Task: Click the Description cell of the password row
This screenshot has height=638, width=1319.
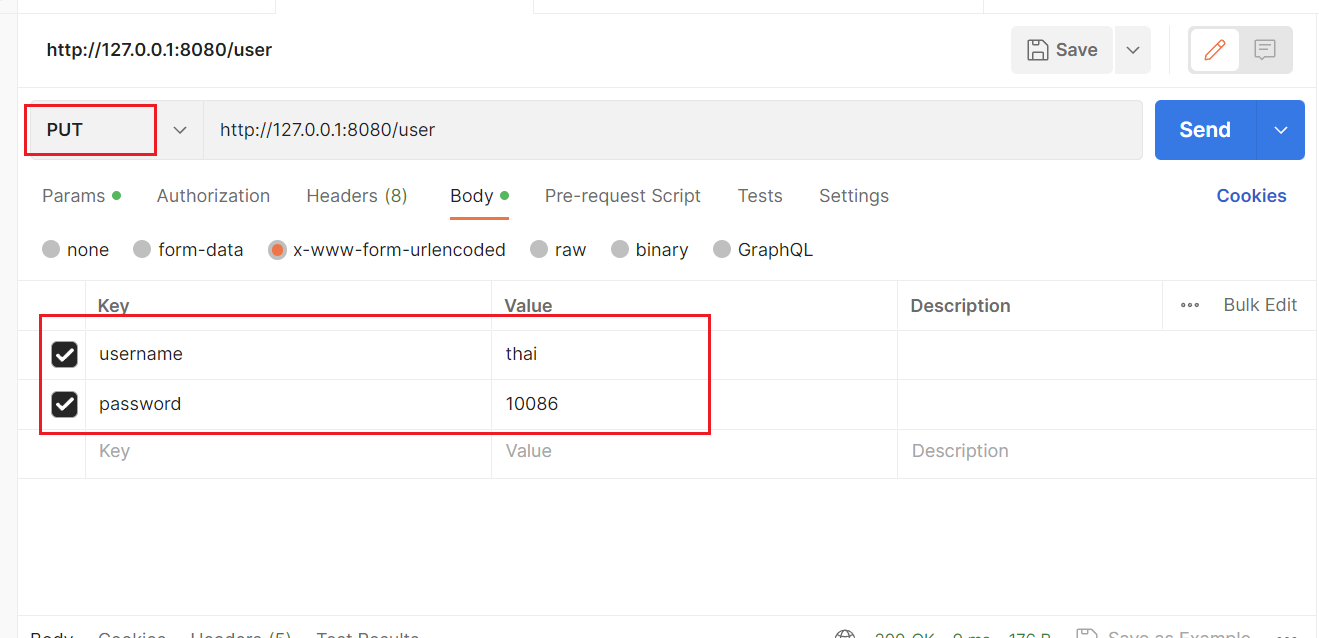Action: [x=1107, y=405]
